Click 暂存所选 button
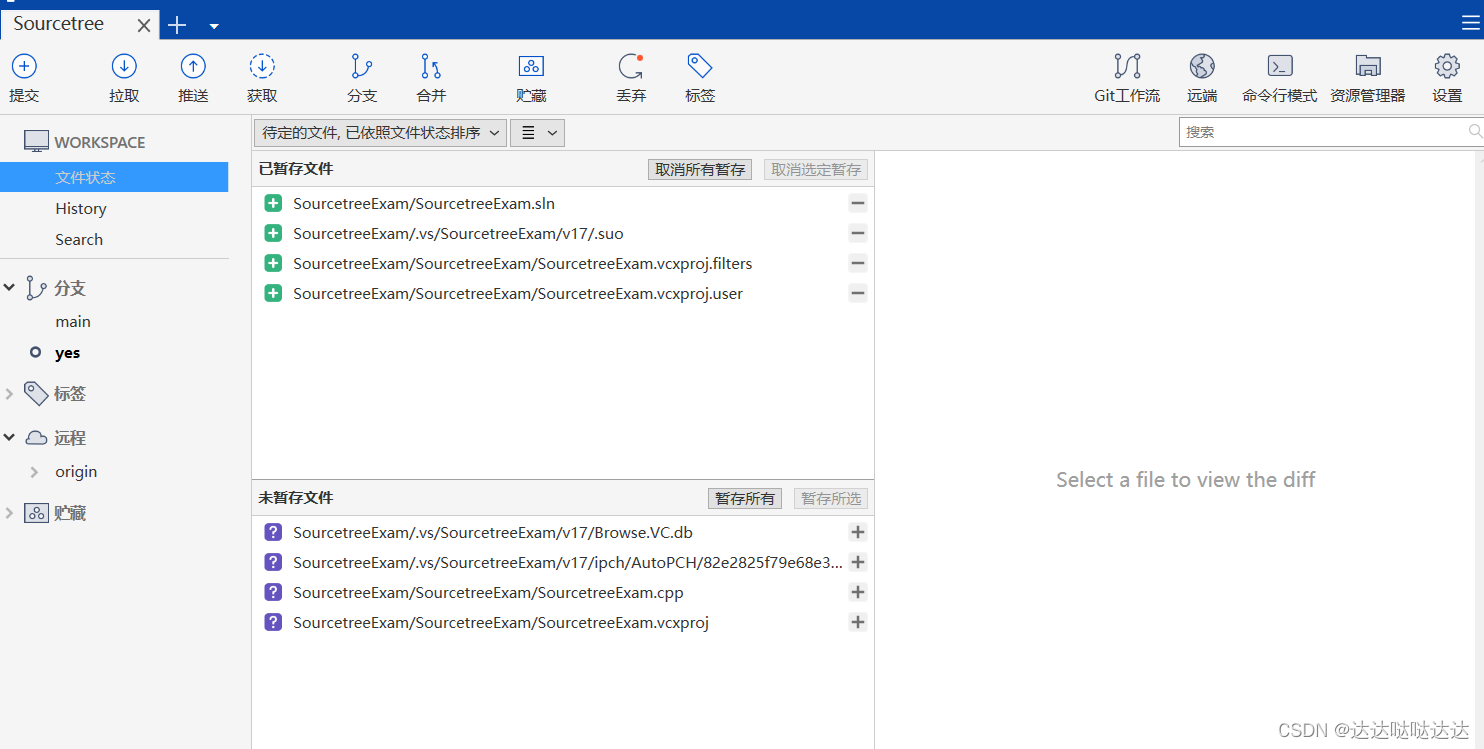The width and height of the screenshot is (1484, 749). 831,498
